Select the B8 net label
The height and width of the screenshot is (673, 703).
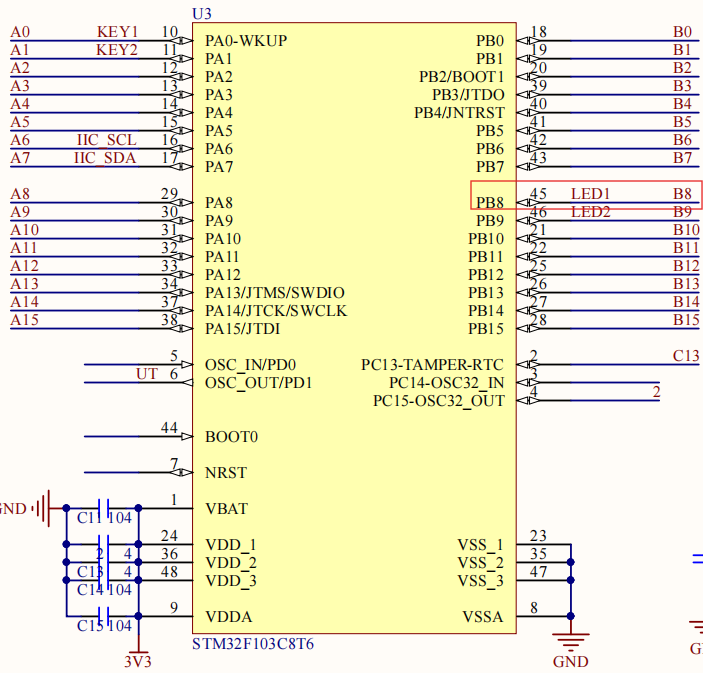click(x=682, y=194)
